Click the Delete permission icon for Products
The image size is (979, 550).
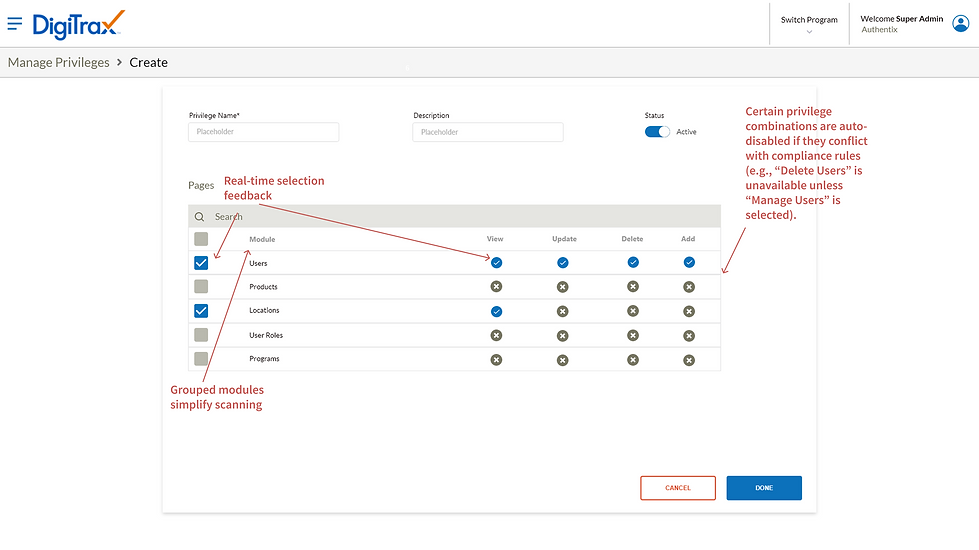pyautogui.click(x=632, y=287)
